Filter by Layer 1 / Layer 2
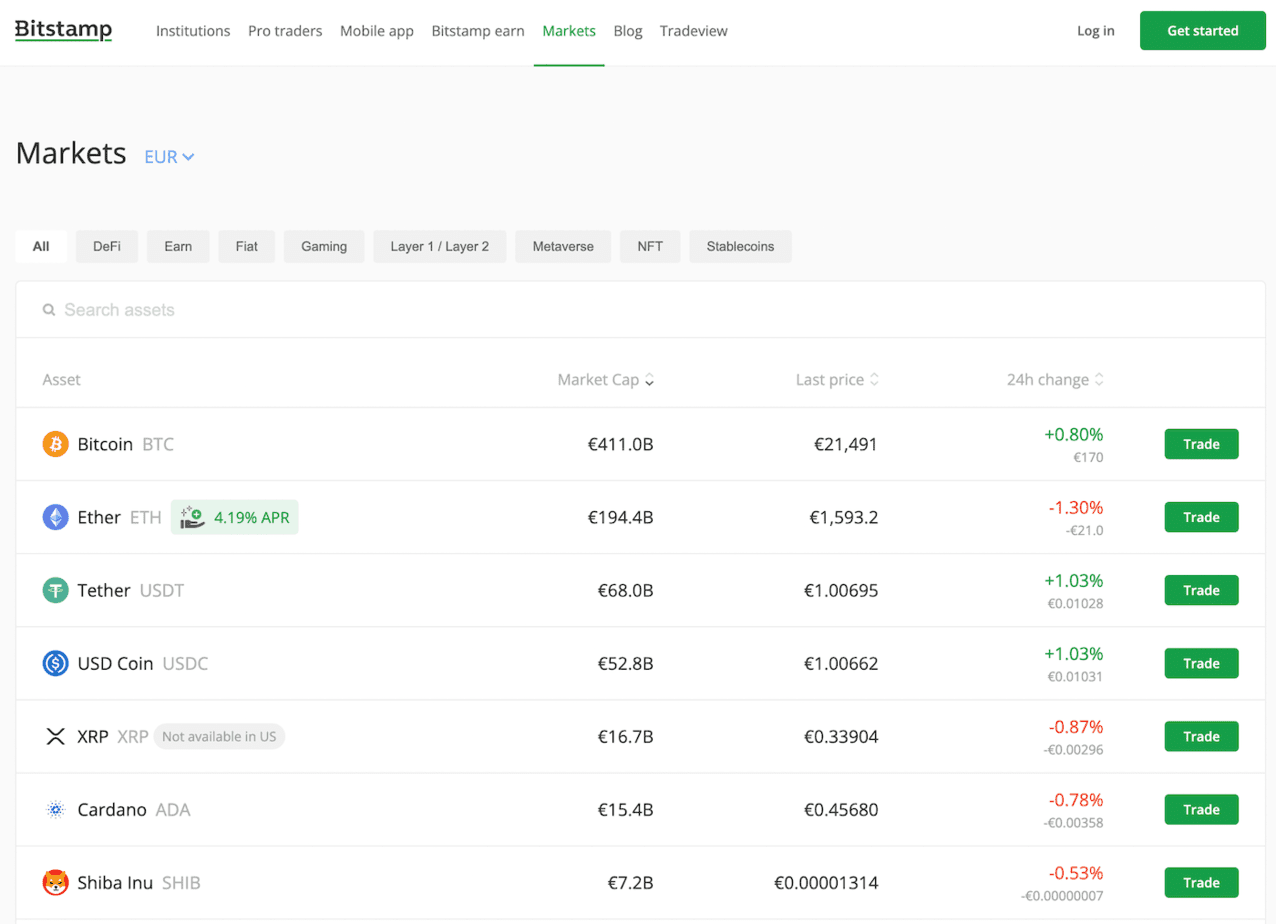Image resolution: width=1276 pixels, height=924 pixels. tap(440, 246)
